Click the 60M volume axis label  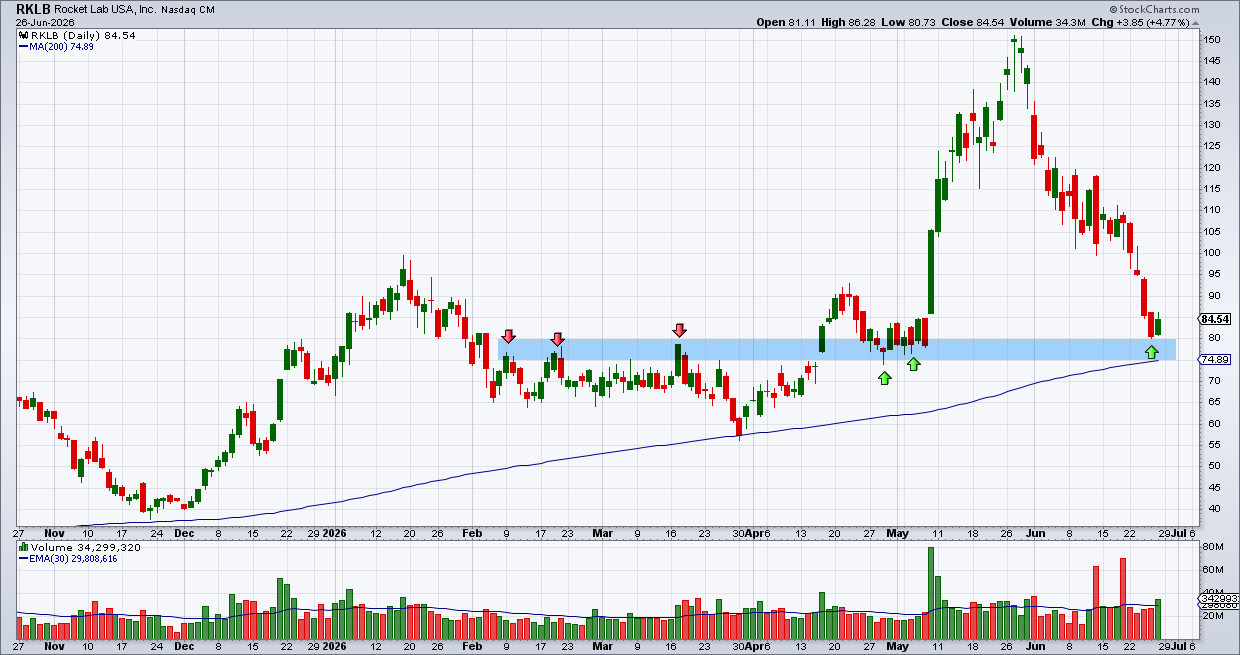coord(1212,571)
